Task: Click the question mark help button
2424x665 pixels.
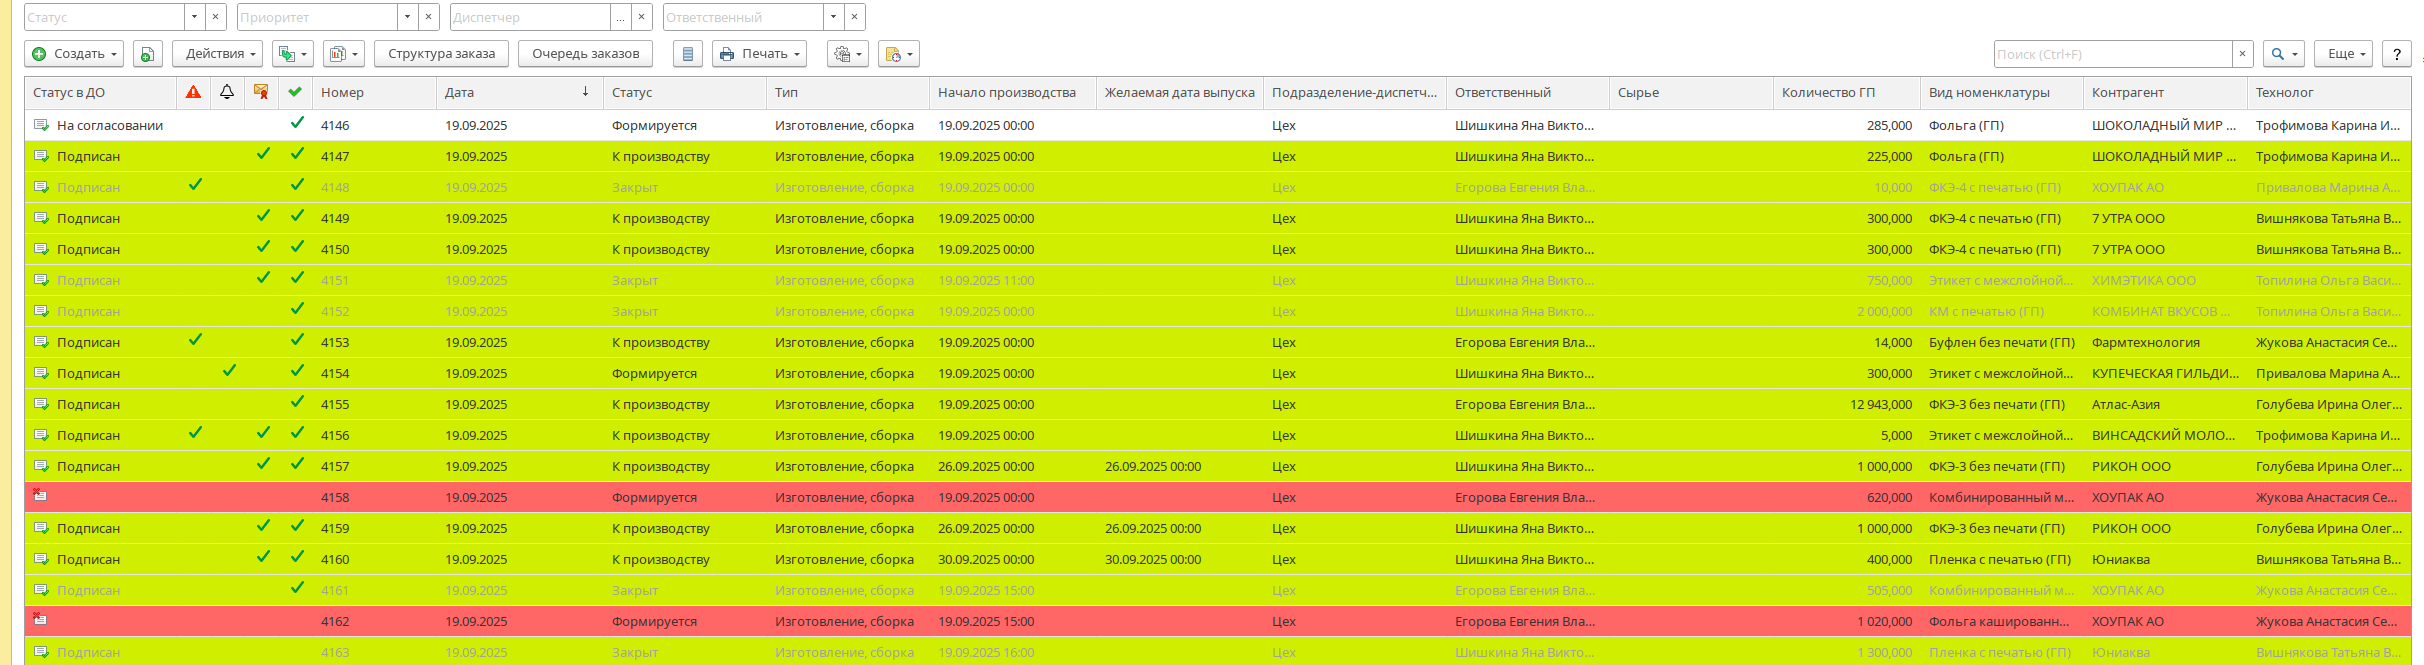Action: click(2396, 54)
